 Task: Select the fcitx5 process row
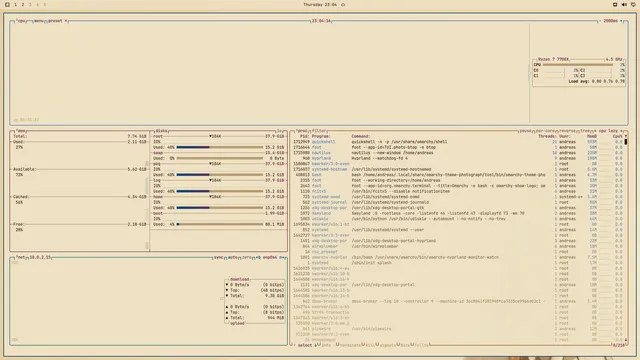[x=458, y=191]
